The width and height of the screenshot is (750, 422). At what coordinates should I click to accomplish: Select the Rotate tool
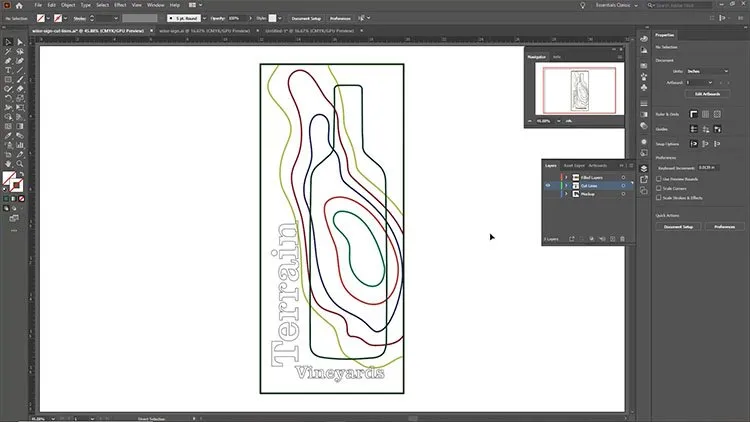click(x=8, y=98)
